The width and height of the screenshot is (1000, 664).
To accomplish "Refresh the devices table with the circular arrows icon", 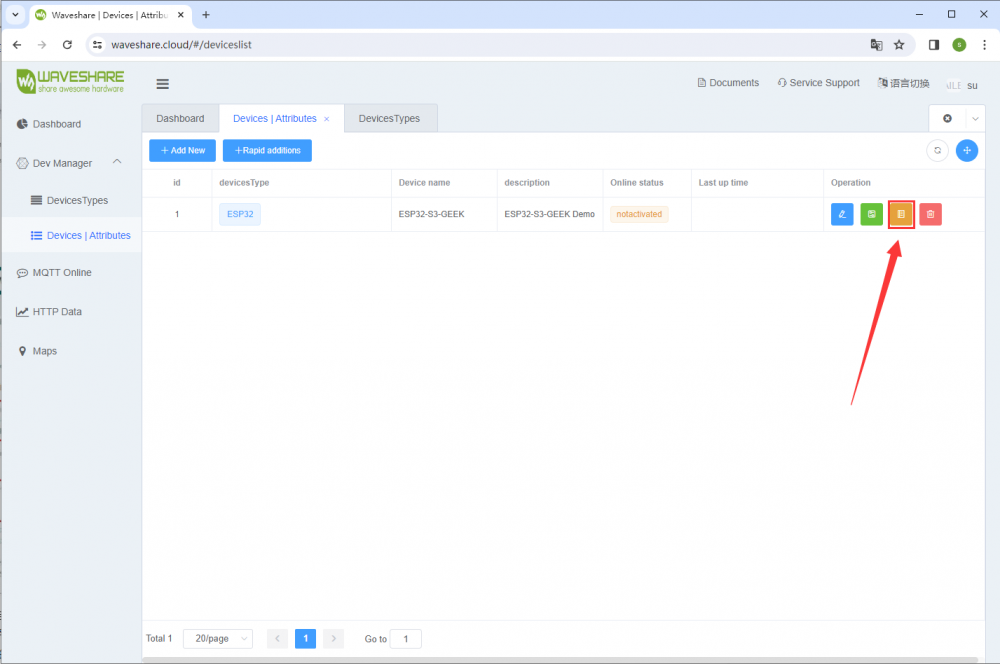I will (x=937, y=150).
